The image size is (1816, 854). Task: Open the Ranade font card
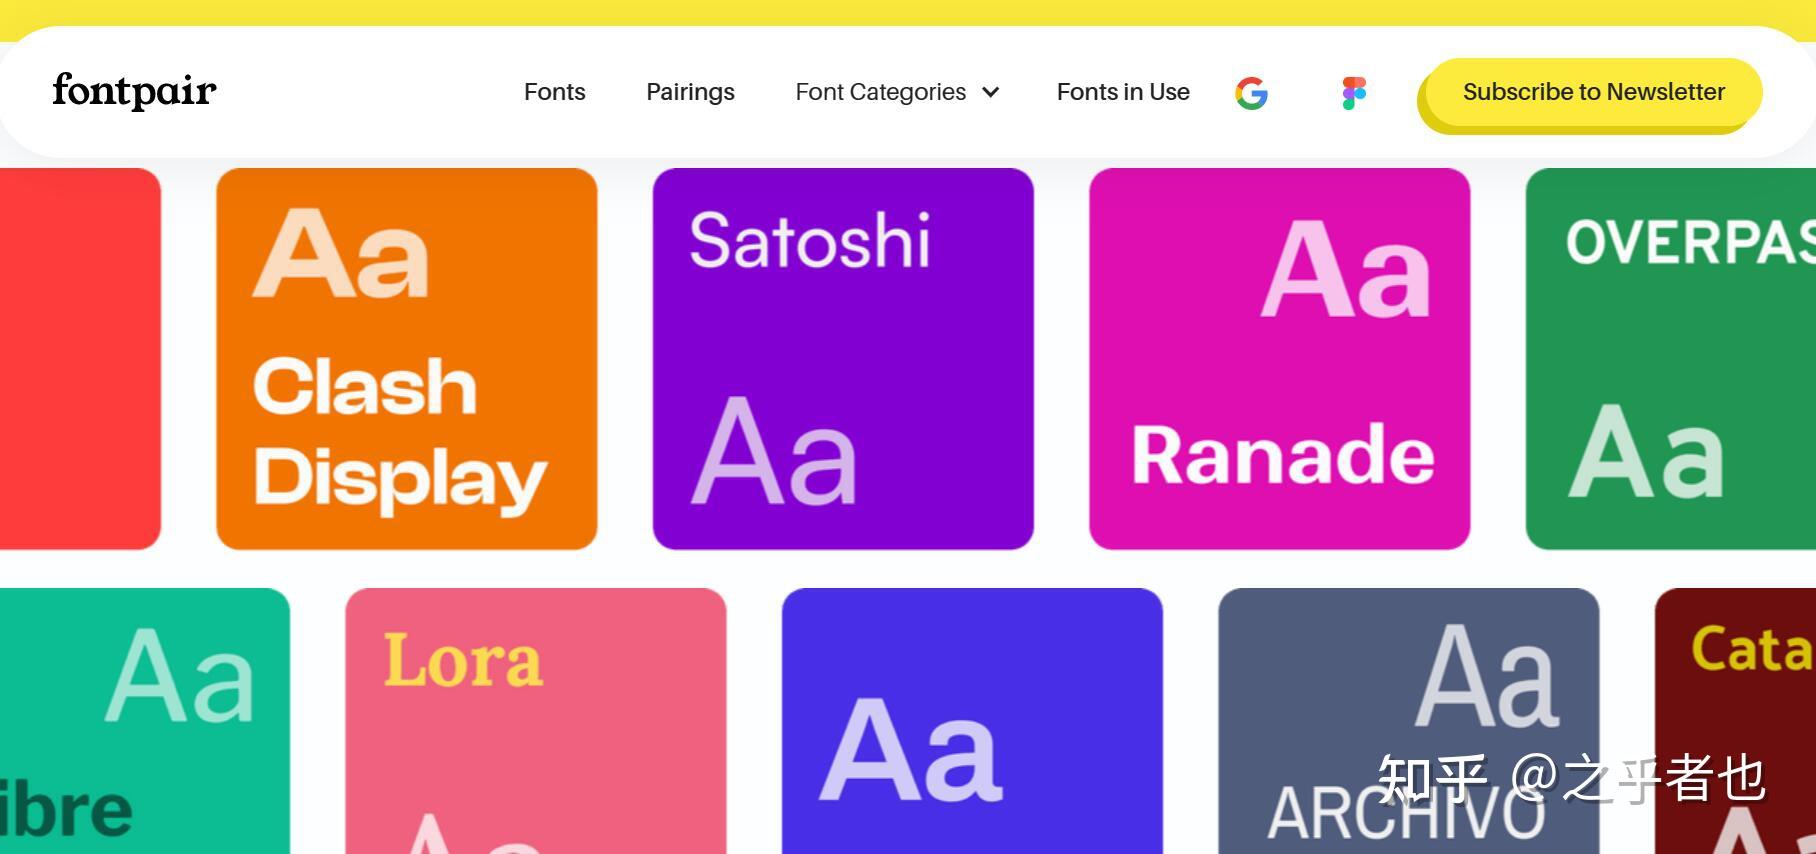[1280, 359]
